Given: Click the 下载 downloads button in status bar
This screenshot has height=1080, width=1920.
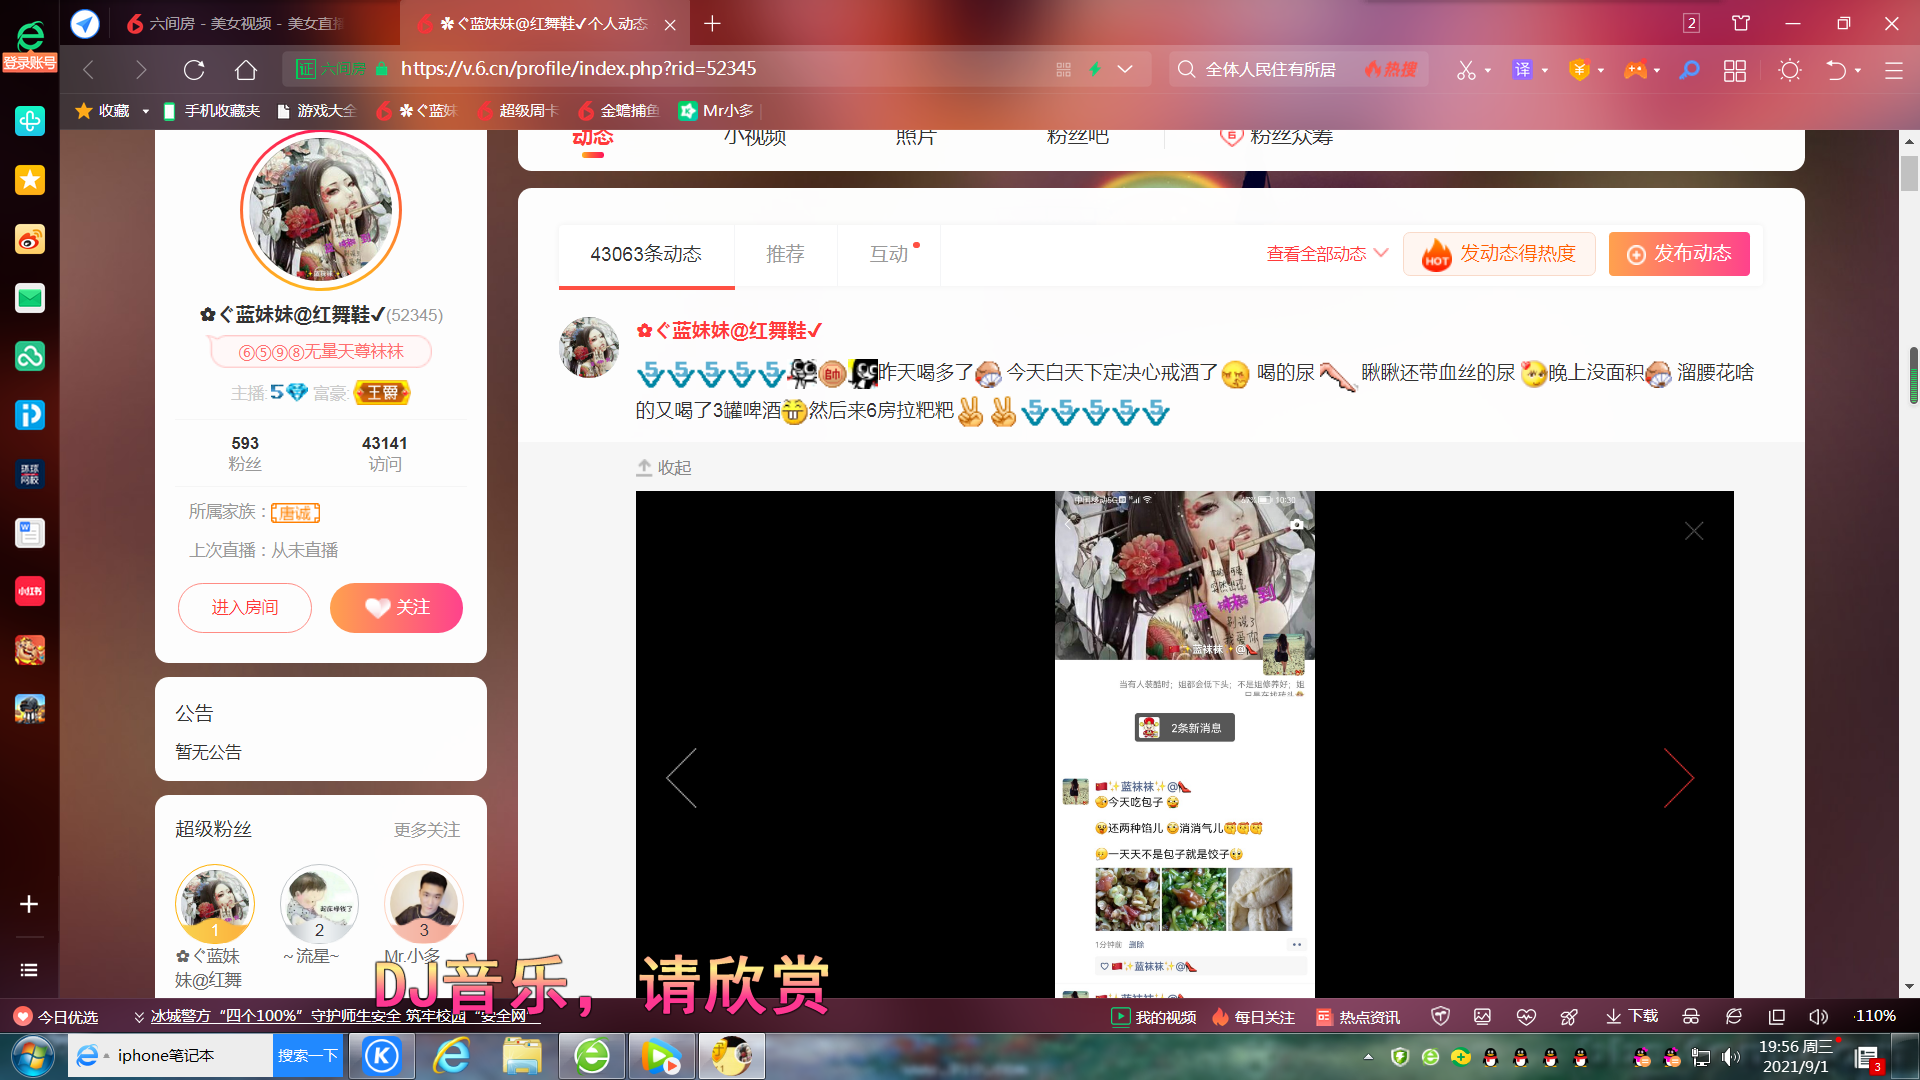Looking at the screenshot, I should click(x=1632, y=1016).
